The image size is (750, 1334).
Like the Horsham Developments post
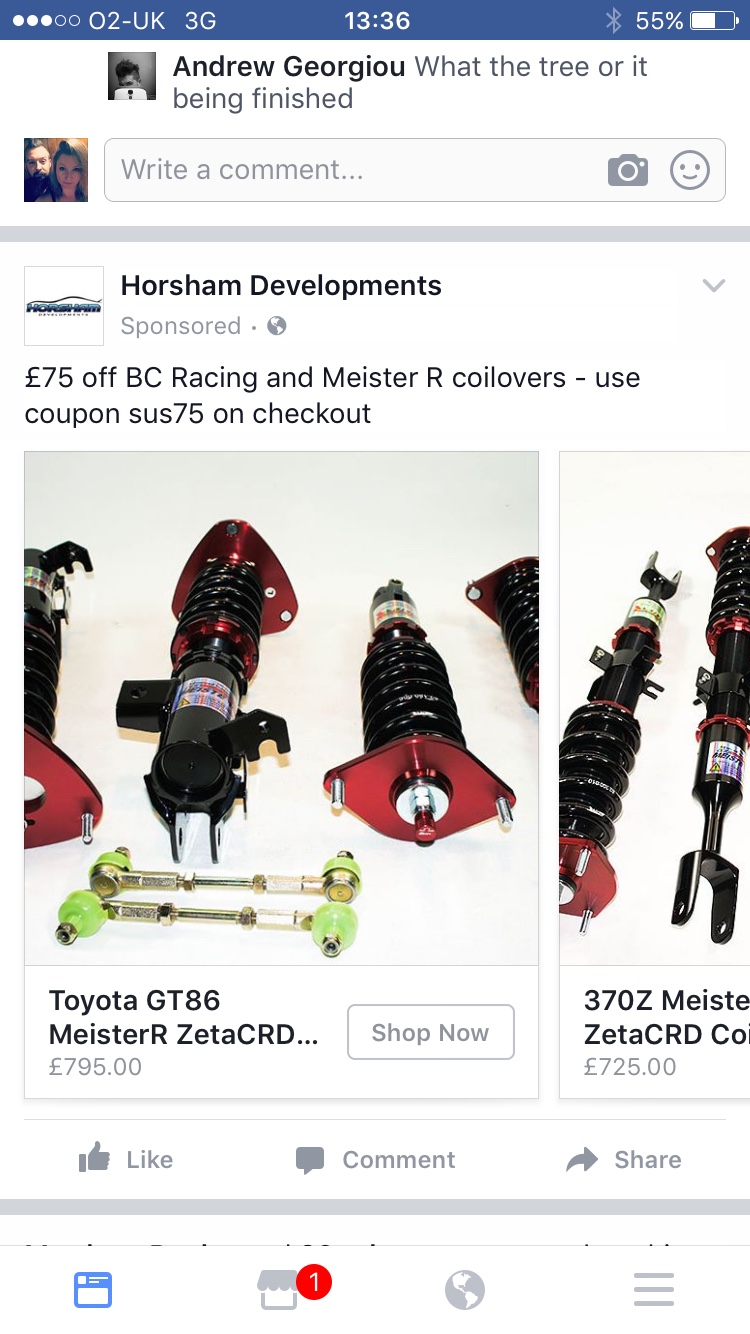[x=126, y=1160]
